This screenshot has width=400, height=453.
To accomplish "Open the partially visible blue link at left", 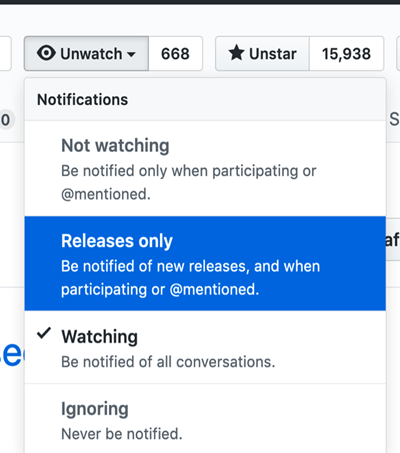I will point(12,354).
